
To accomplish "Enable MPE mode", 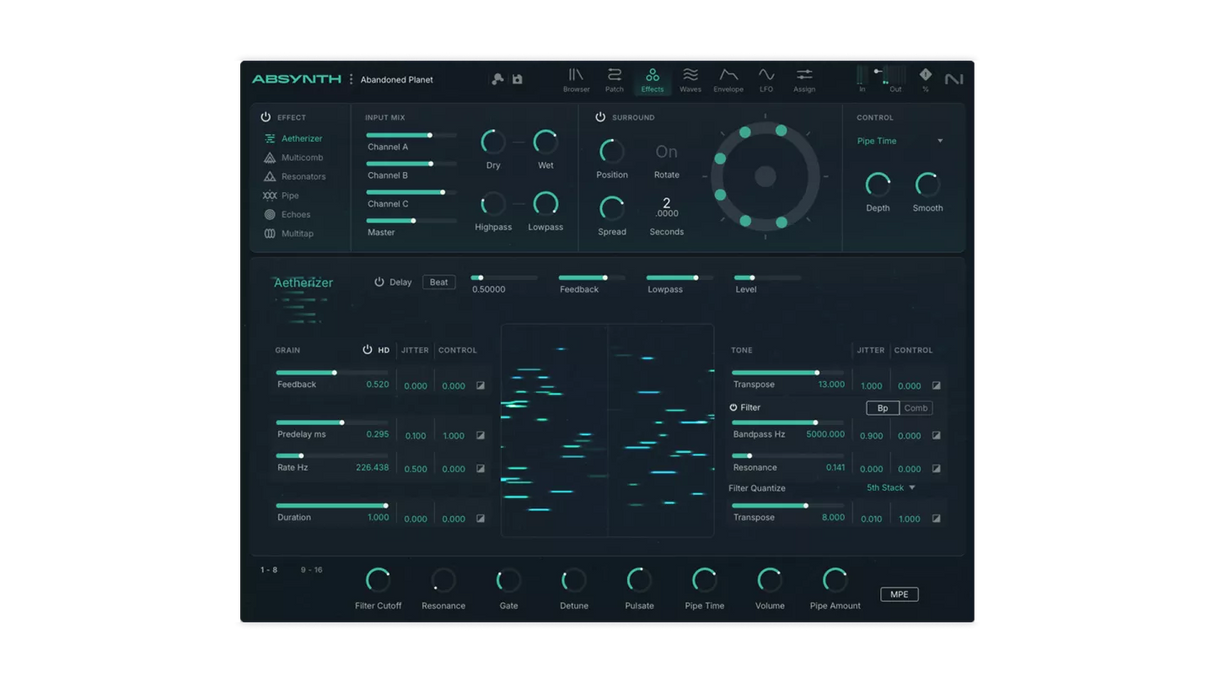I will pyautogui.click(x=898, y=593).
